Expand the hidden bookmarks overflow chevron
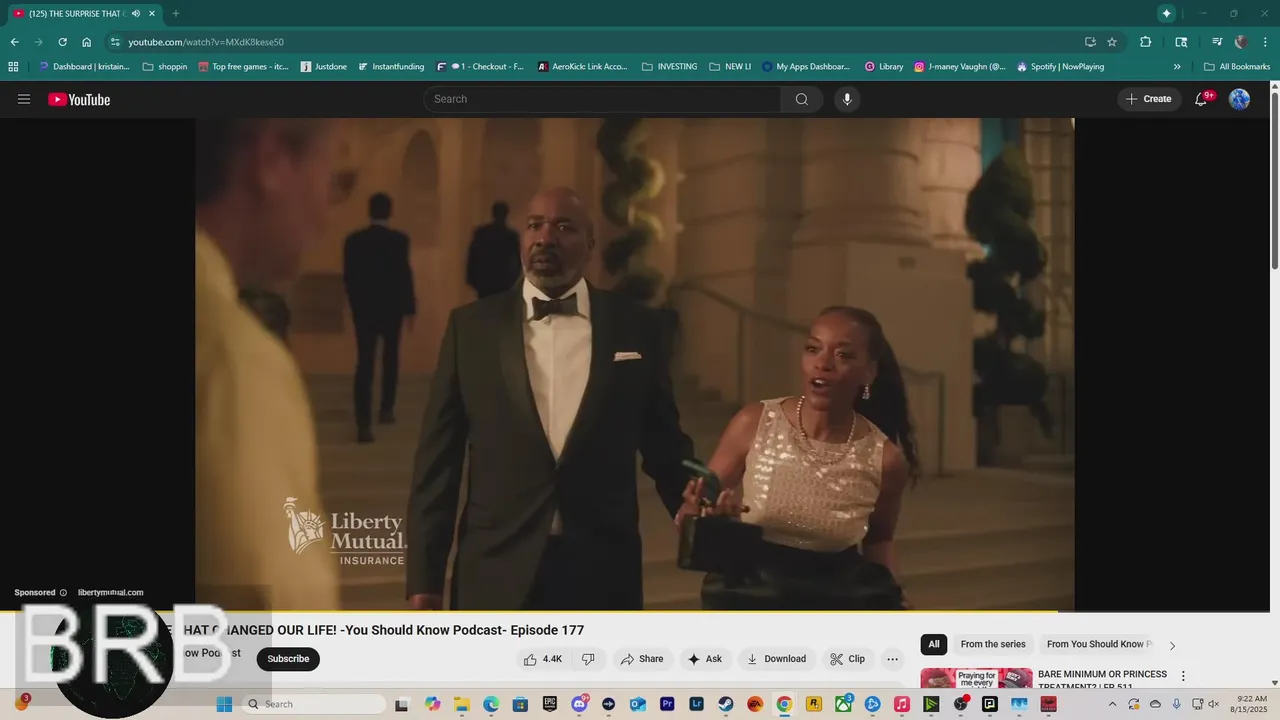 click(x=1177, y=67)
